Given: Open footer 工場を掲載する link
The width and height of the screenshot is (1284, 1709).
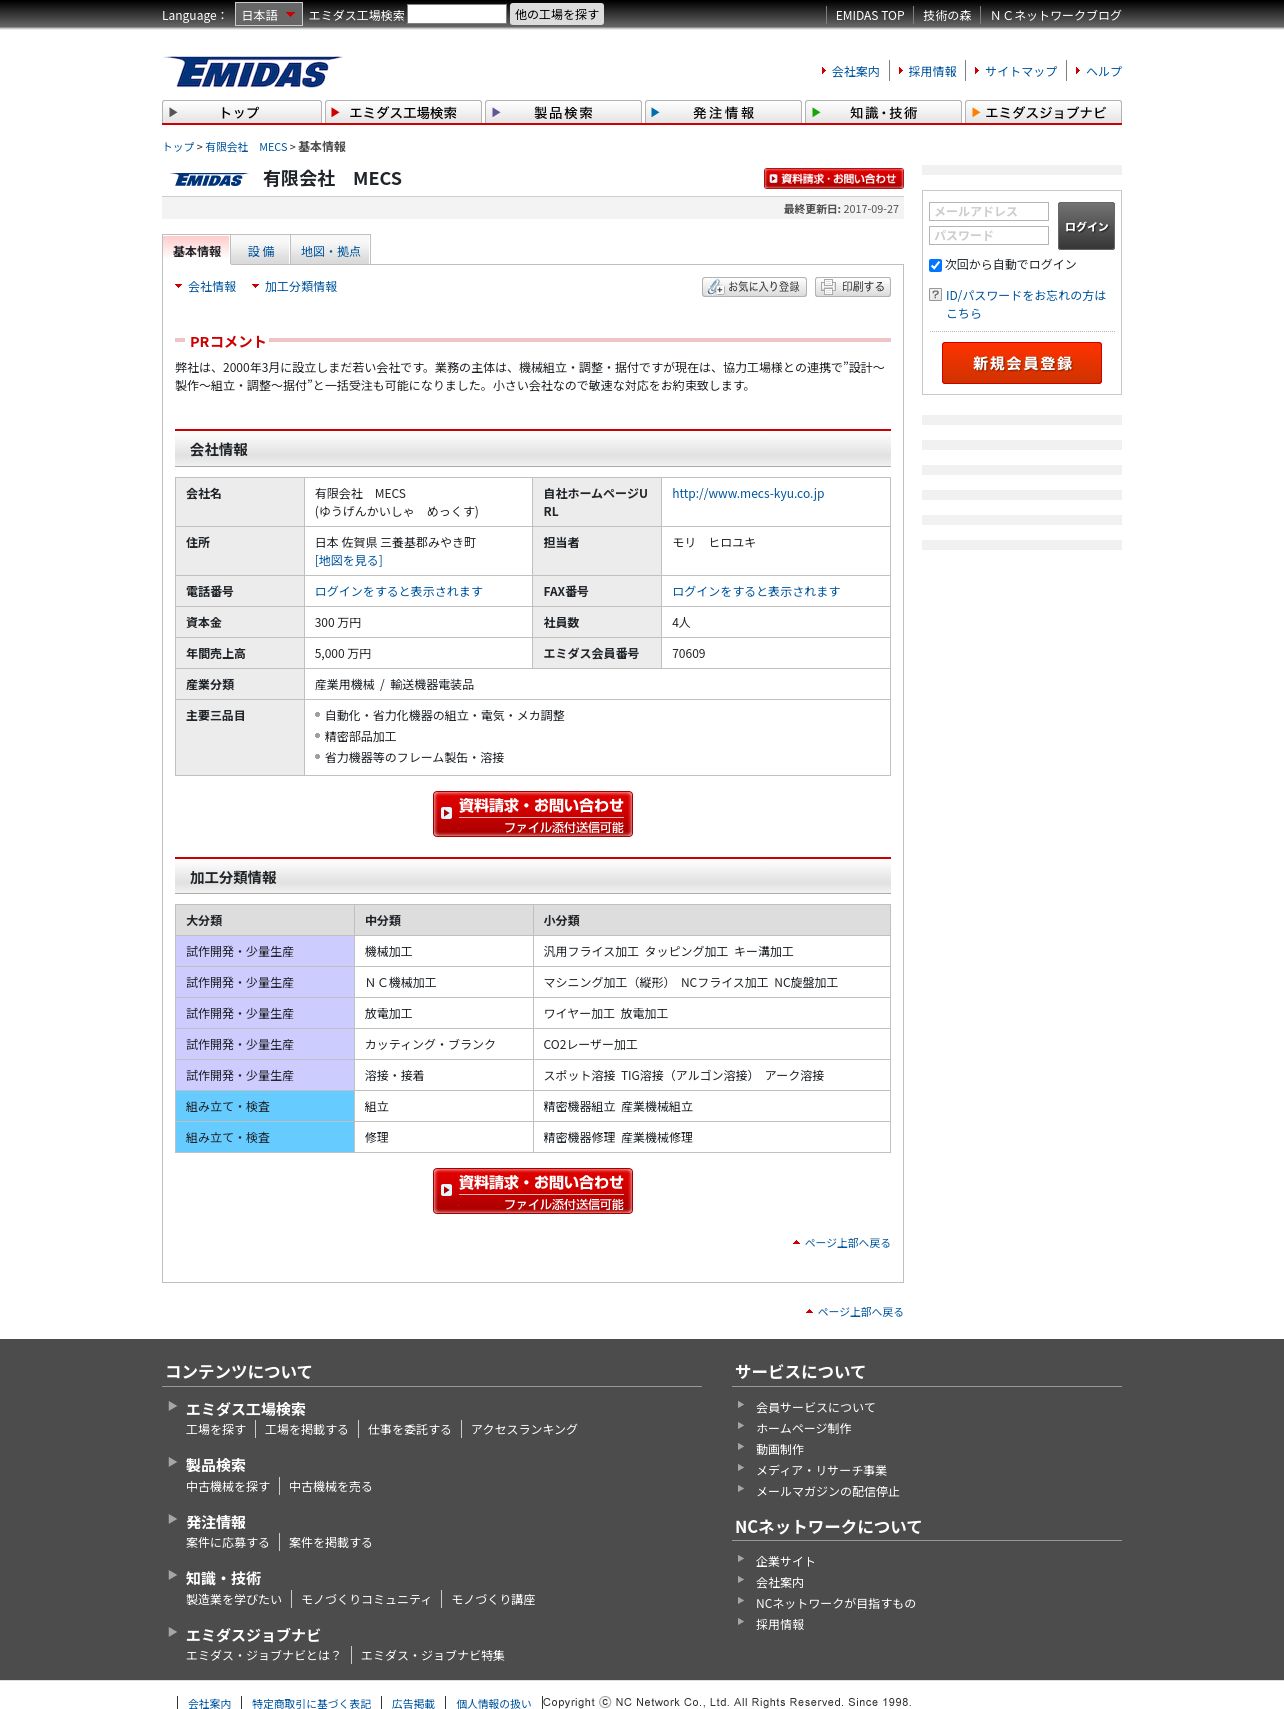Looking at the screenshot, I should tap(307, 1430).
